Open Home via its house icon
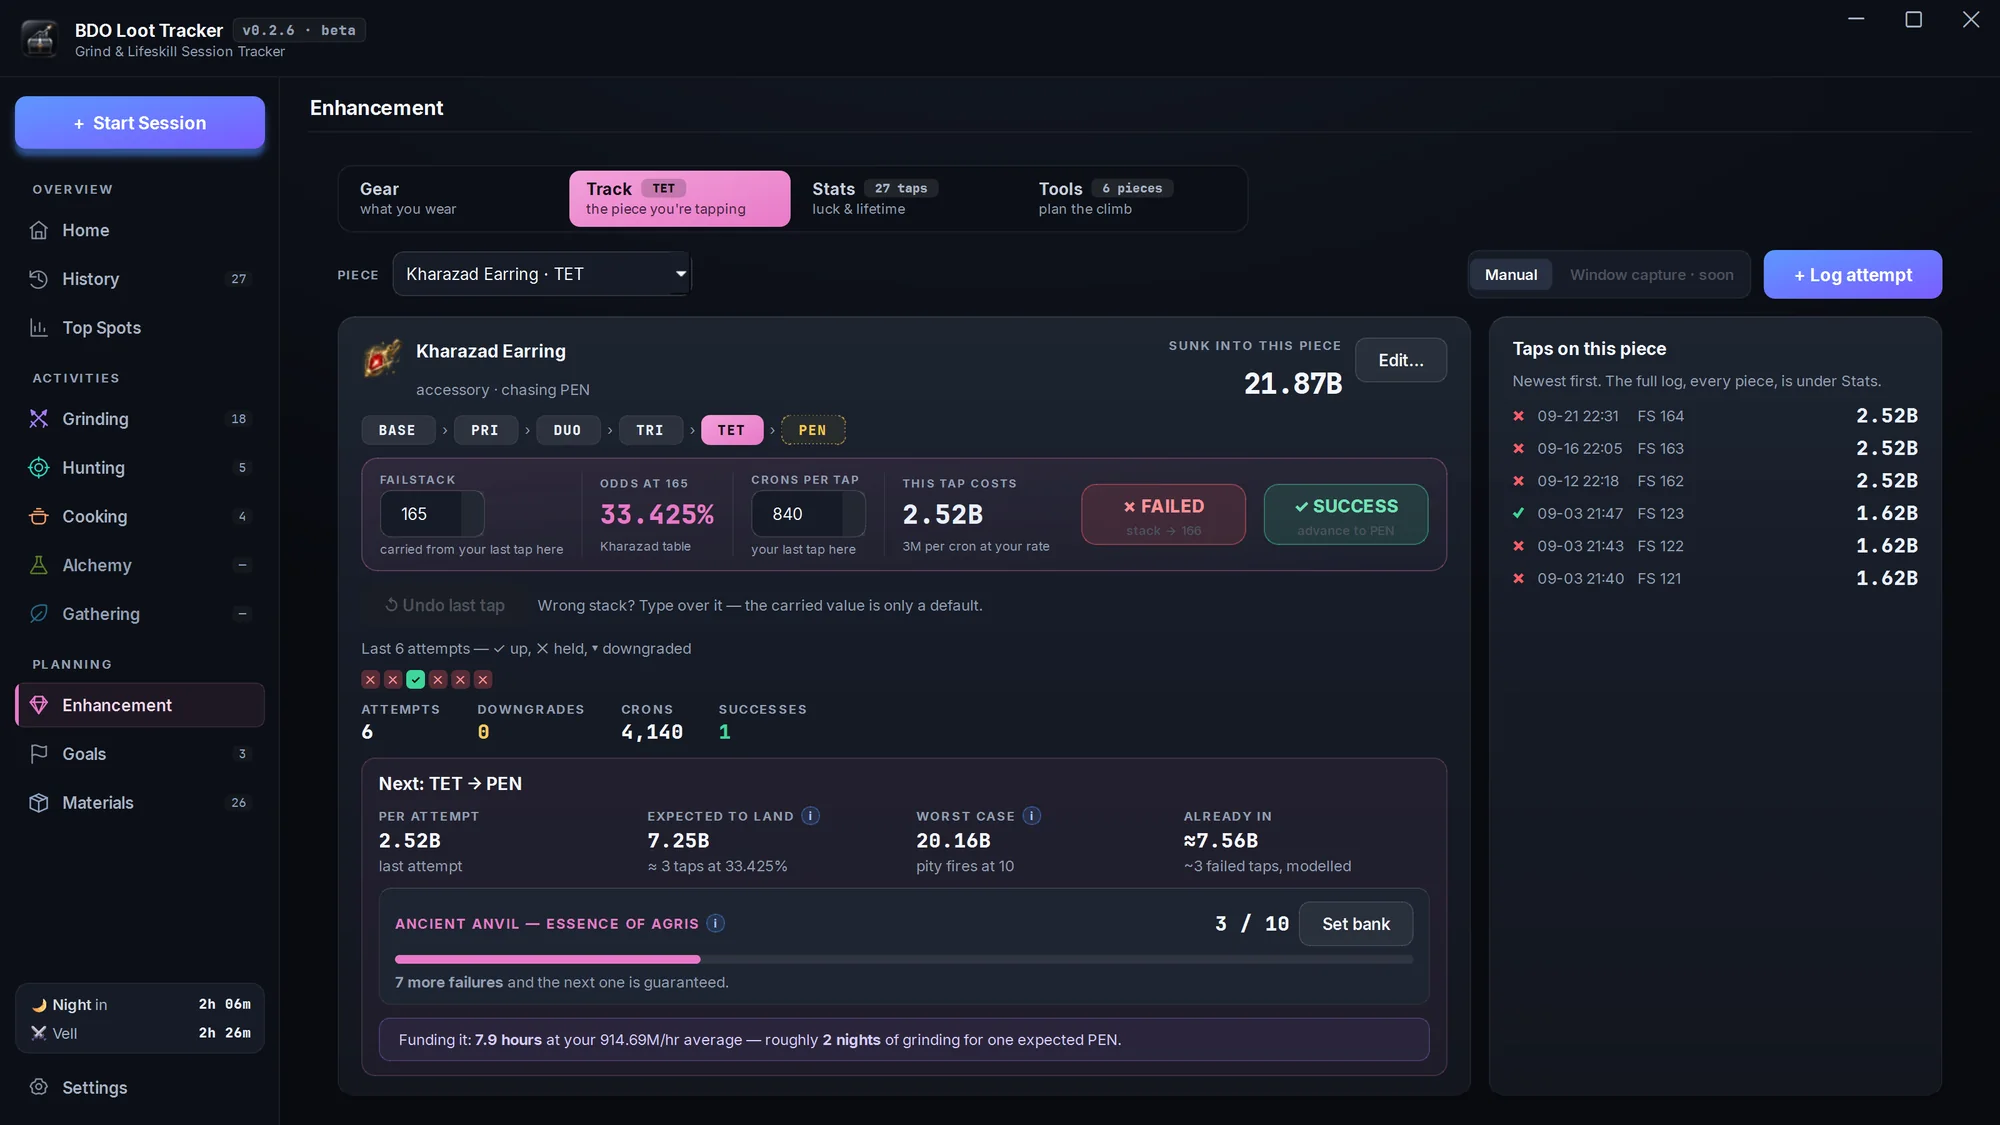Screen dimensions: 2000x1125 (x=39, y=230)
